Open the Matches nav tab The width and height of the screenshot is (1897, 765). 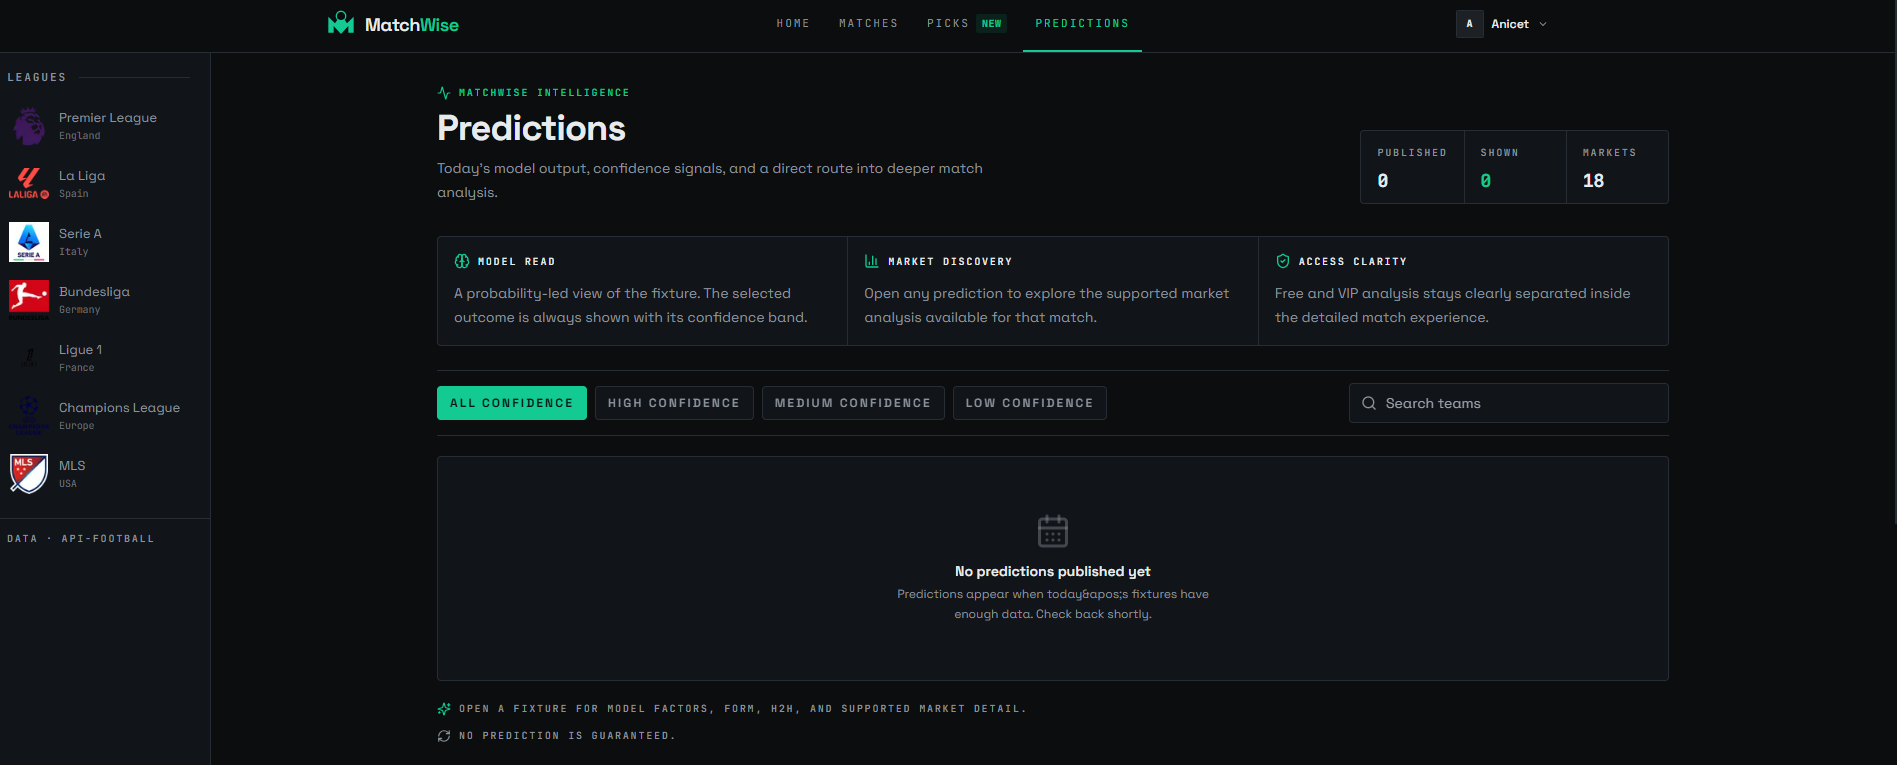[x=868, y=24]
